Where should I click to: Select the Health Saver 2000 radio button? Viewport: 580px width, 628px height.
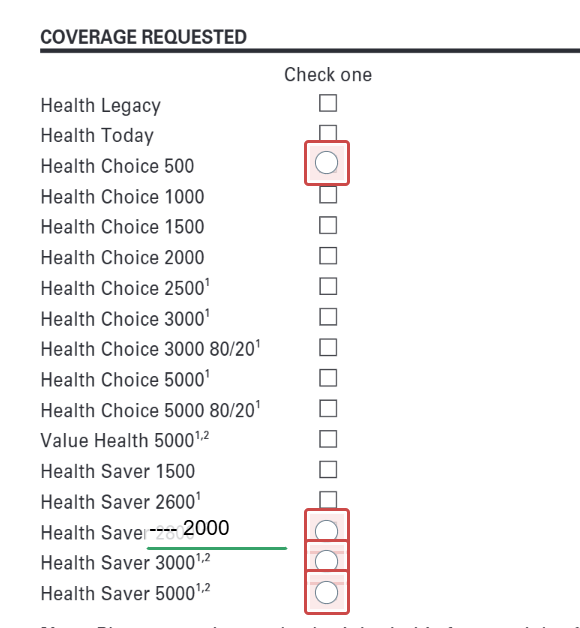(326, 531)
